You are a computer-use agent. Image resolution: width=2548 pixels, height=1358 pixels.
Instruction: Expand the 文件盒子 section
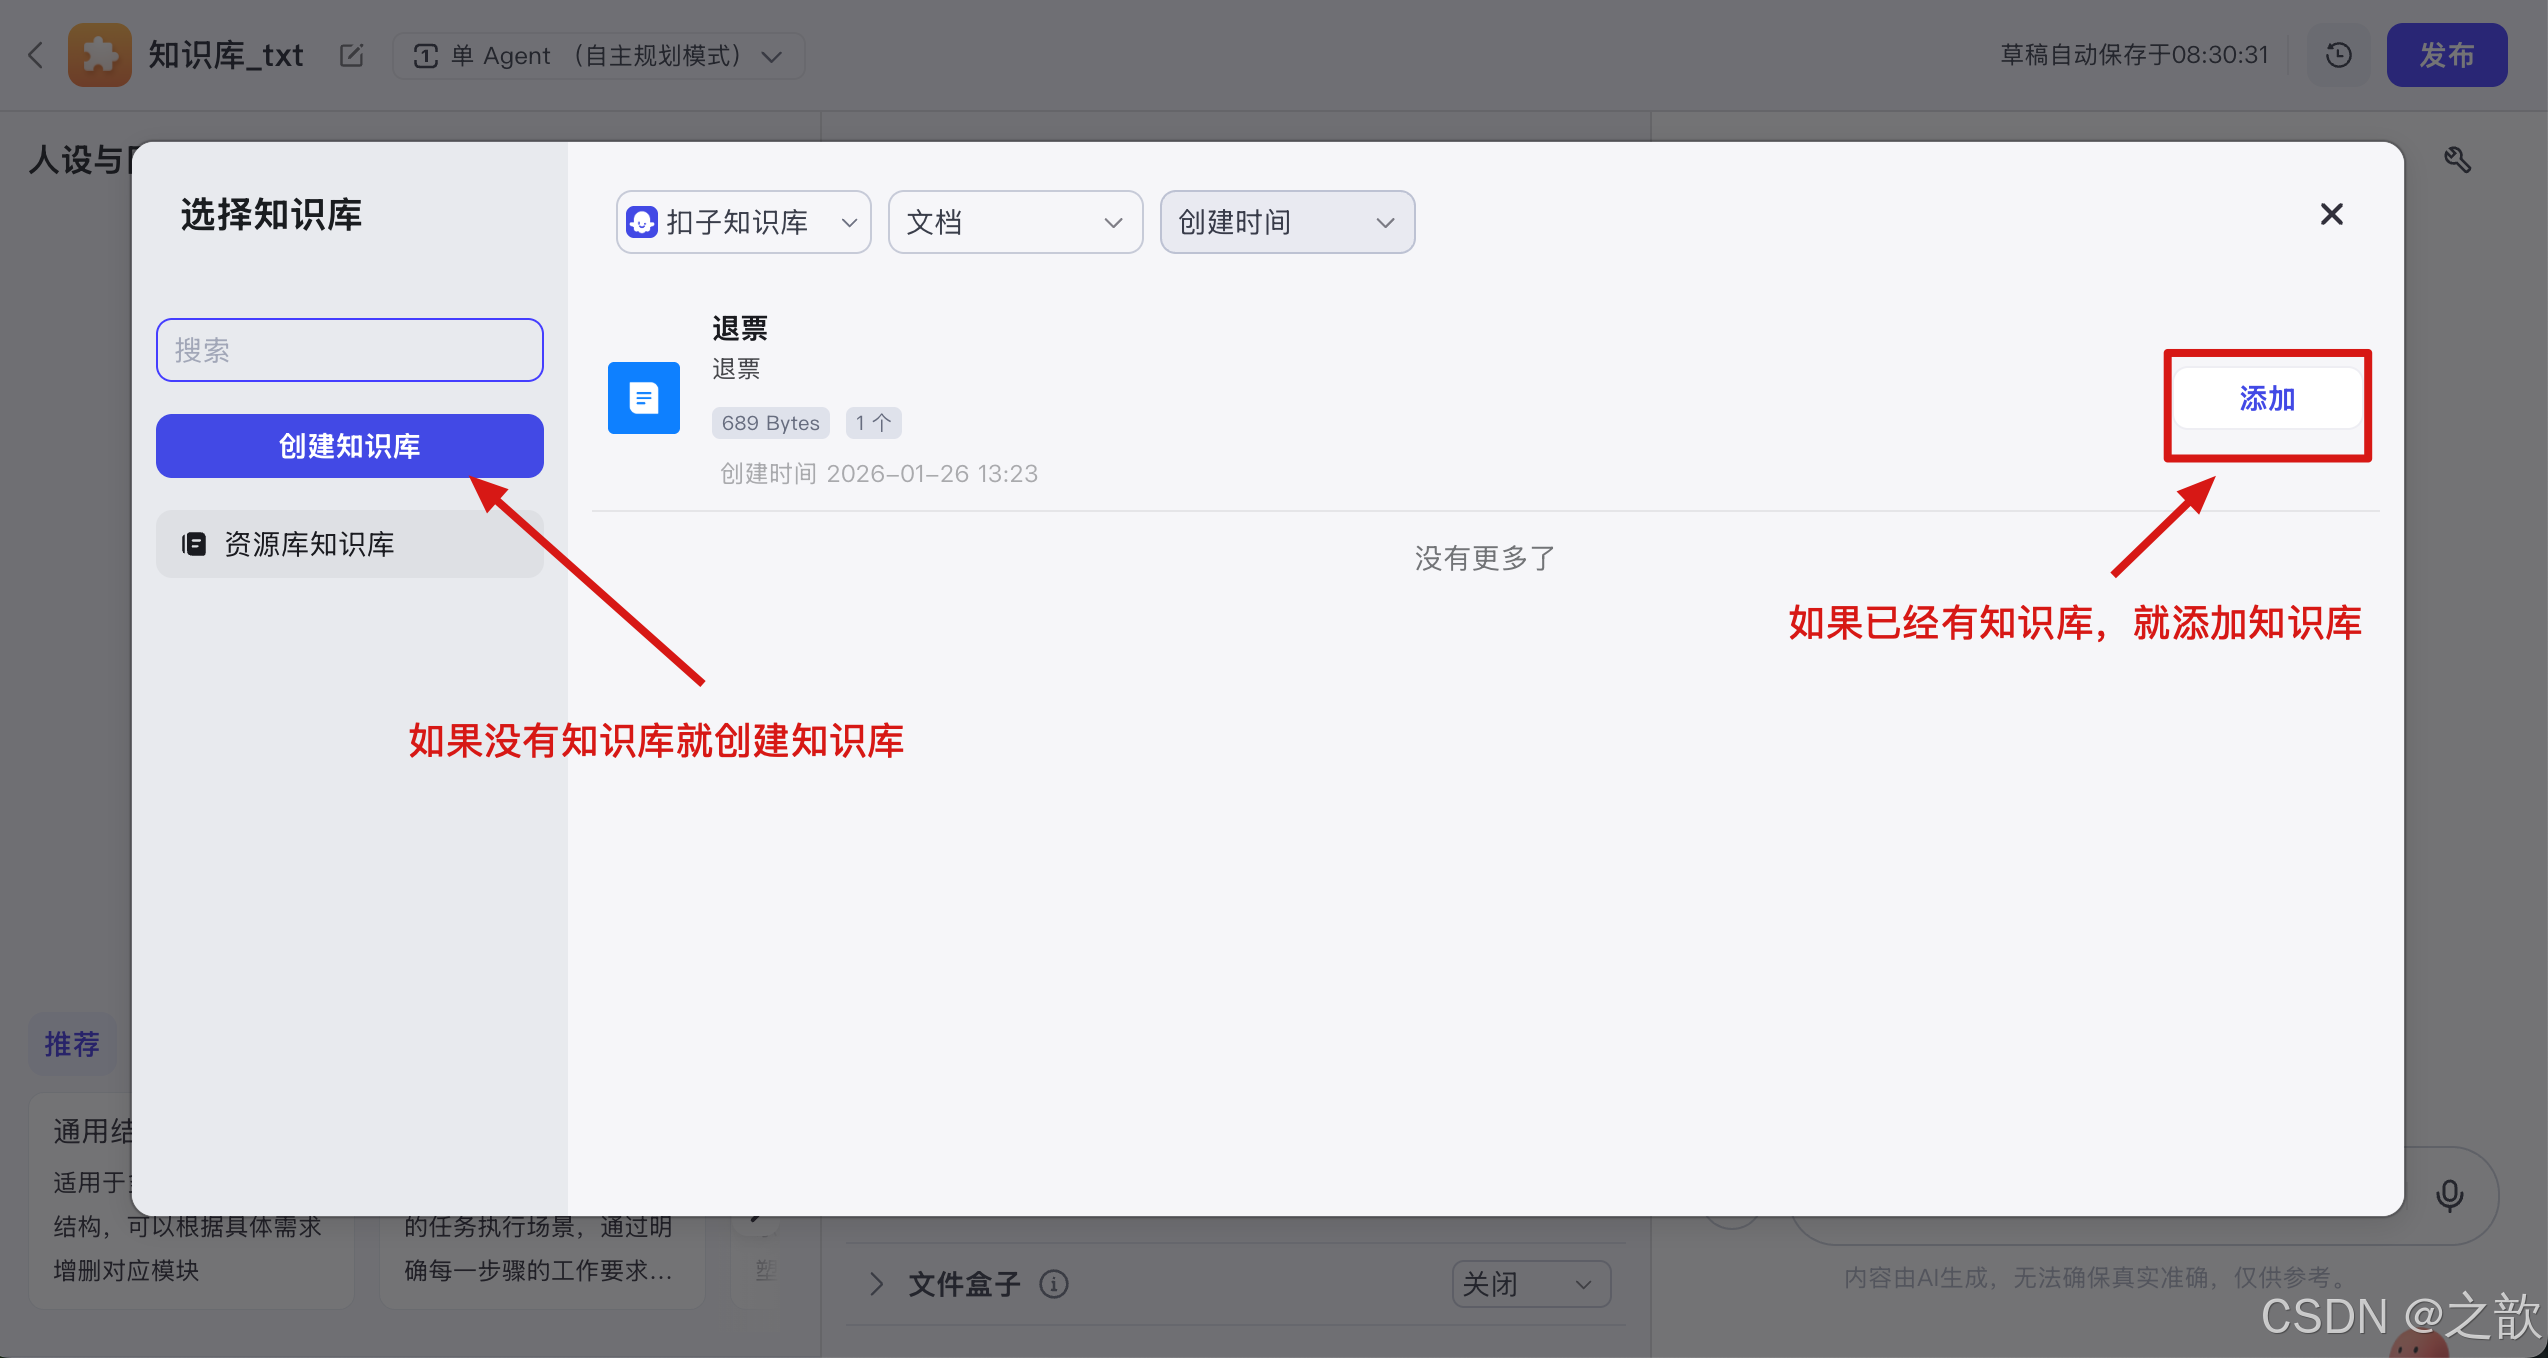[876, 1284]
